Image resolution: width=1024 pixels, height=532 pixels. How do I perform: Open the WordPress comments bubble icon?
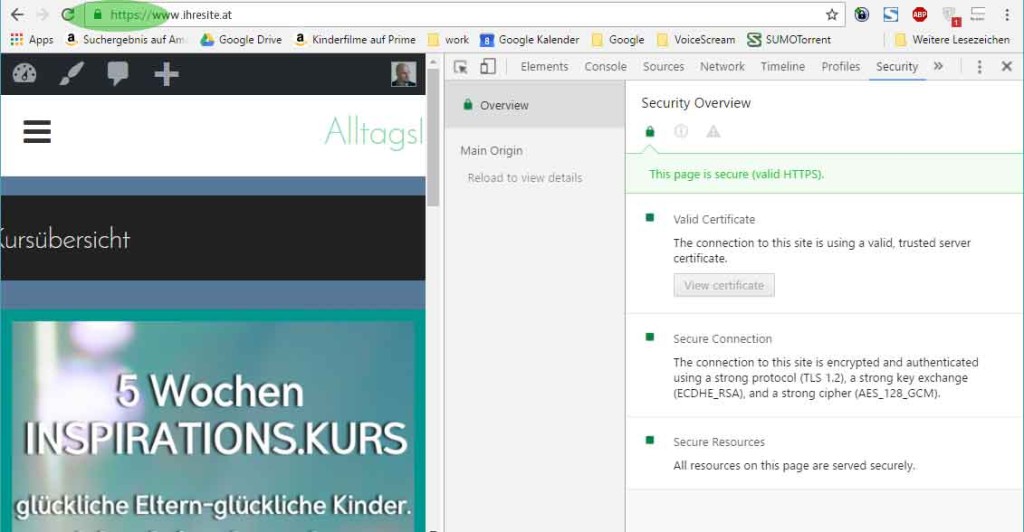[x=118, y=74]
